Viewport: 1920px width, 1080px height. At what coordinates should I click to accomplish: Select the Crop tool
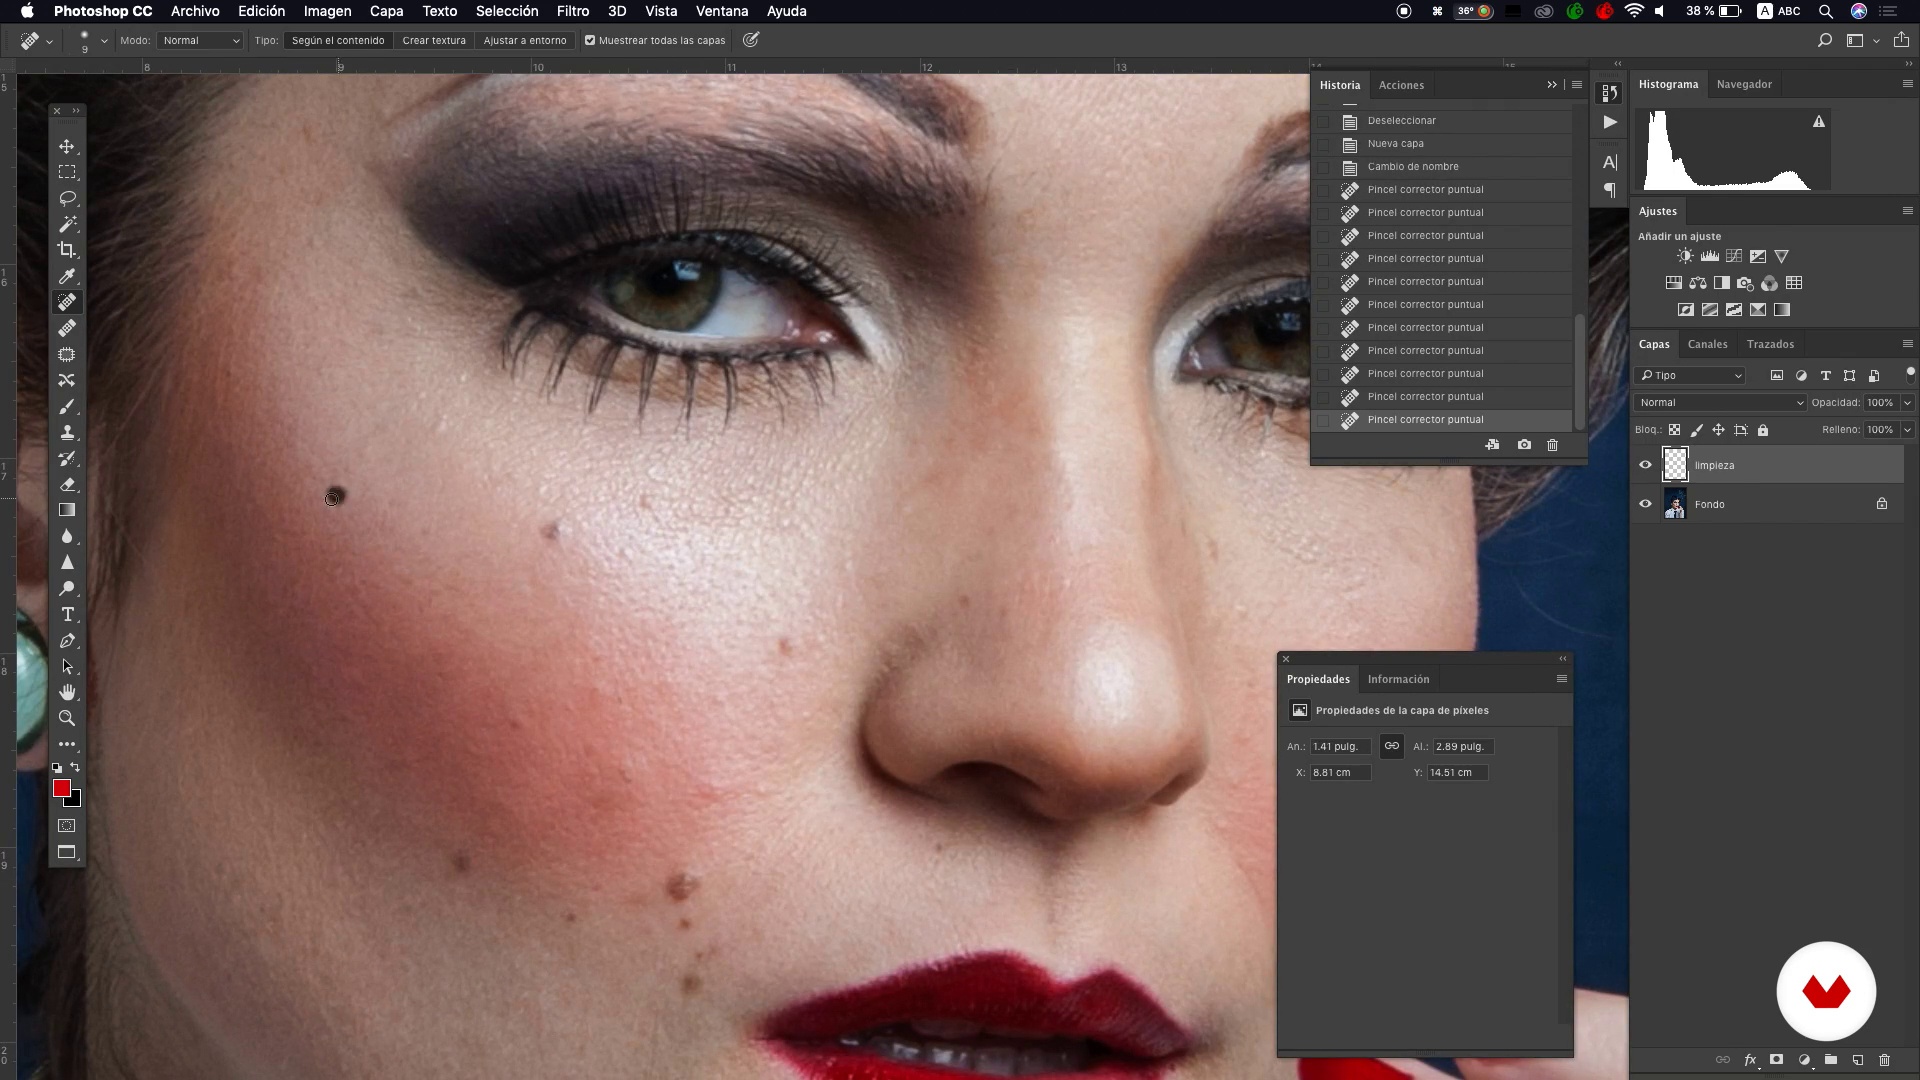pos(67,250)
